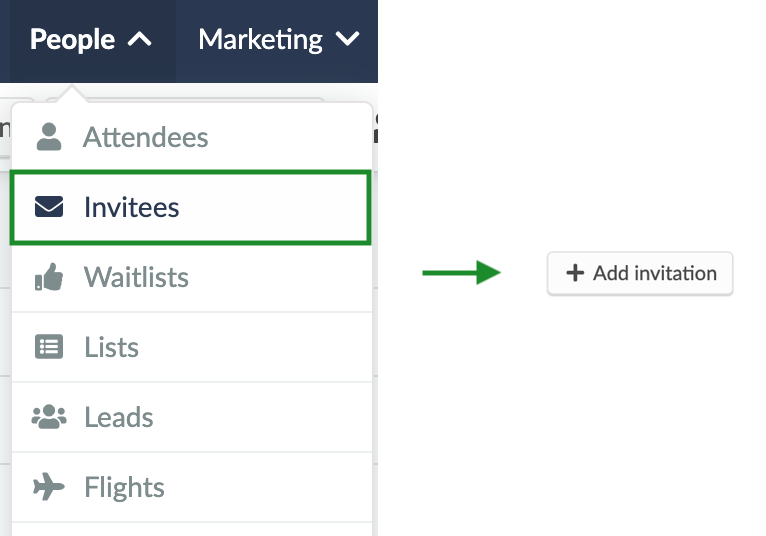Select the Lists menu item

(192, 347)
